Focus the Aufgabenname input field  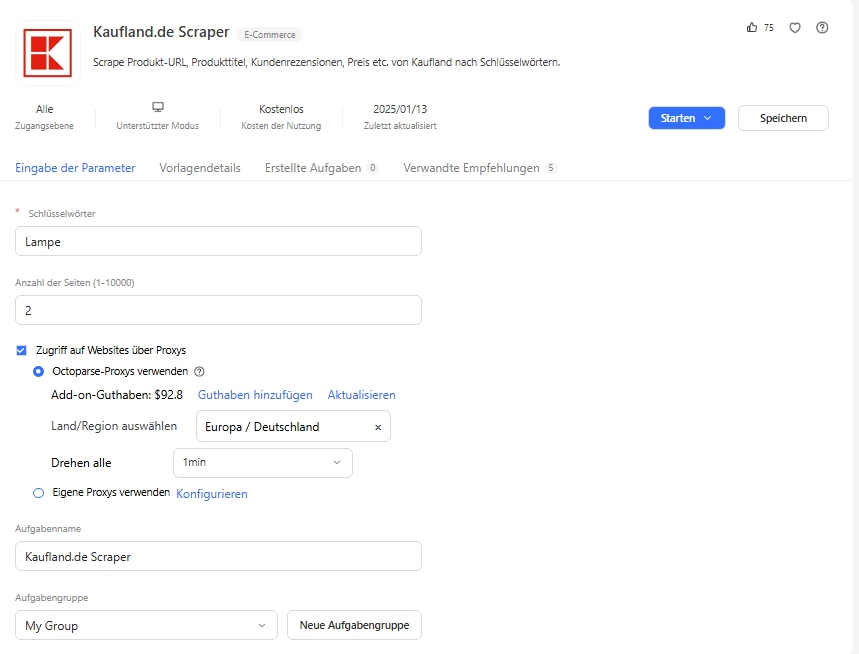218,557
